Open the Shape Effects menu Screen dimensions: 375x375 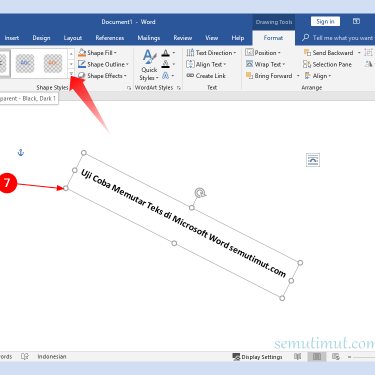(x=102, y=76)
